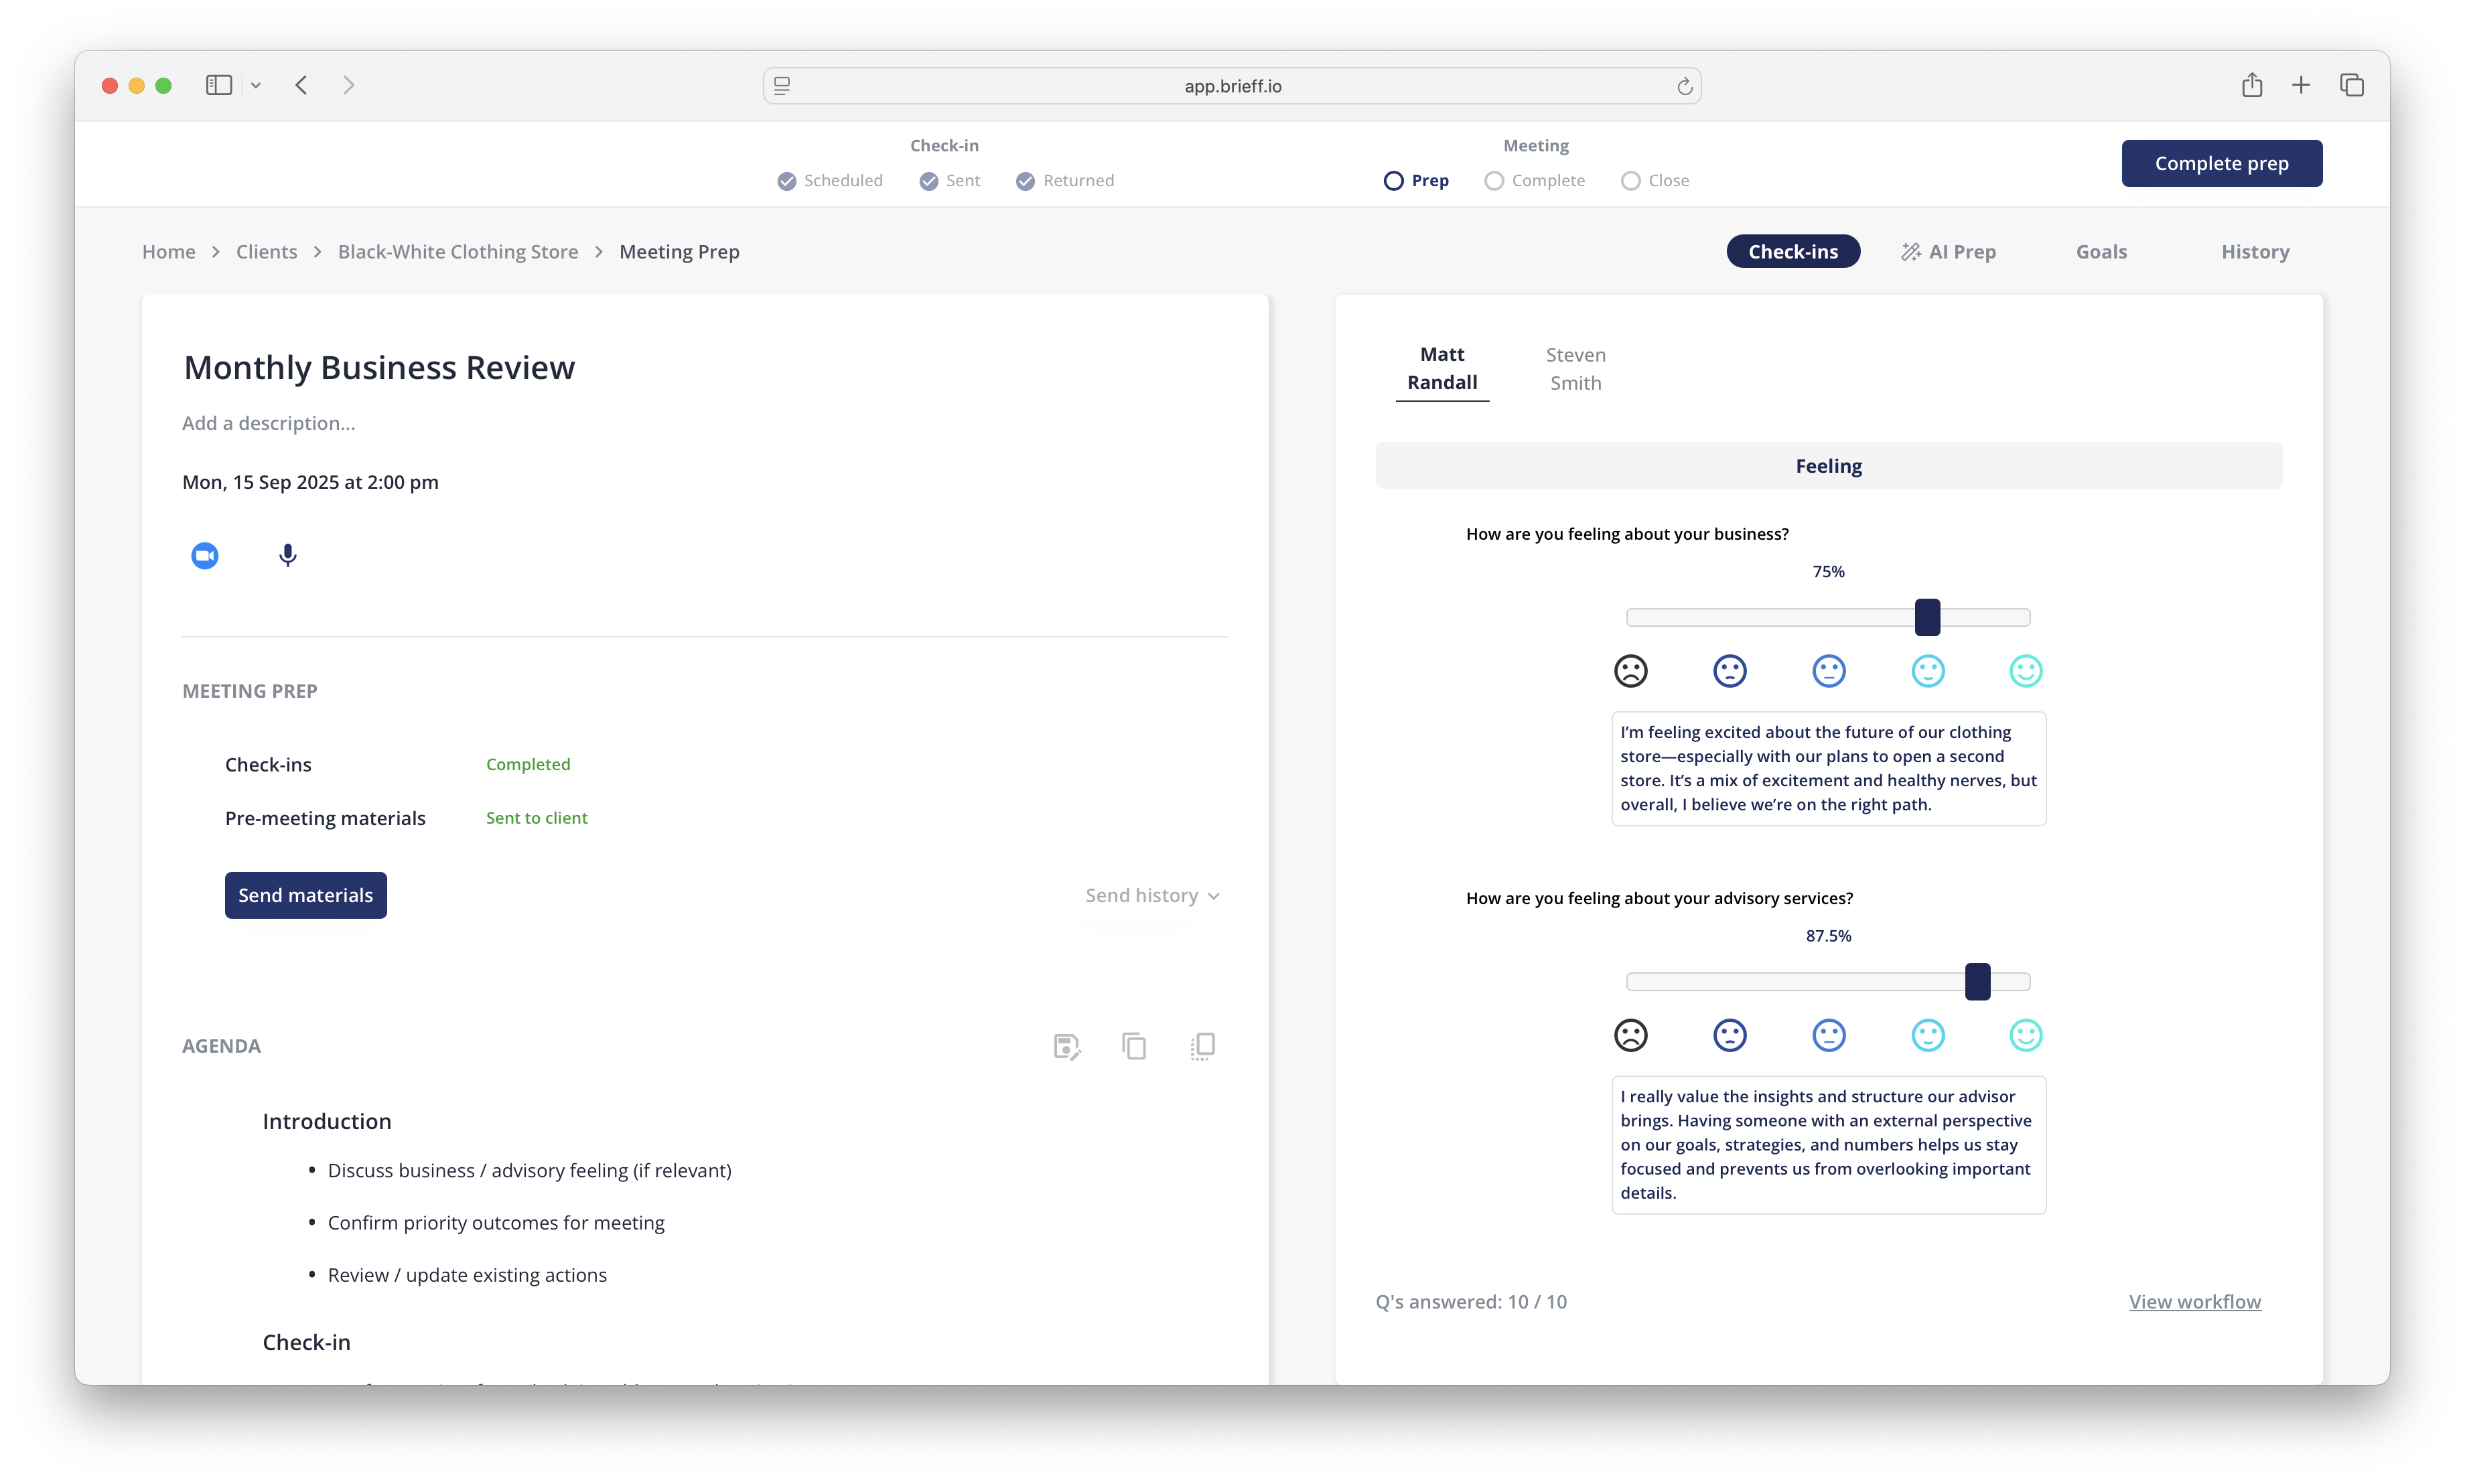Click the microphone recording icon
The height and width of the screenshot is (1484, 2465).
pyautogui.click(x=287, y=555)
